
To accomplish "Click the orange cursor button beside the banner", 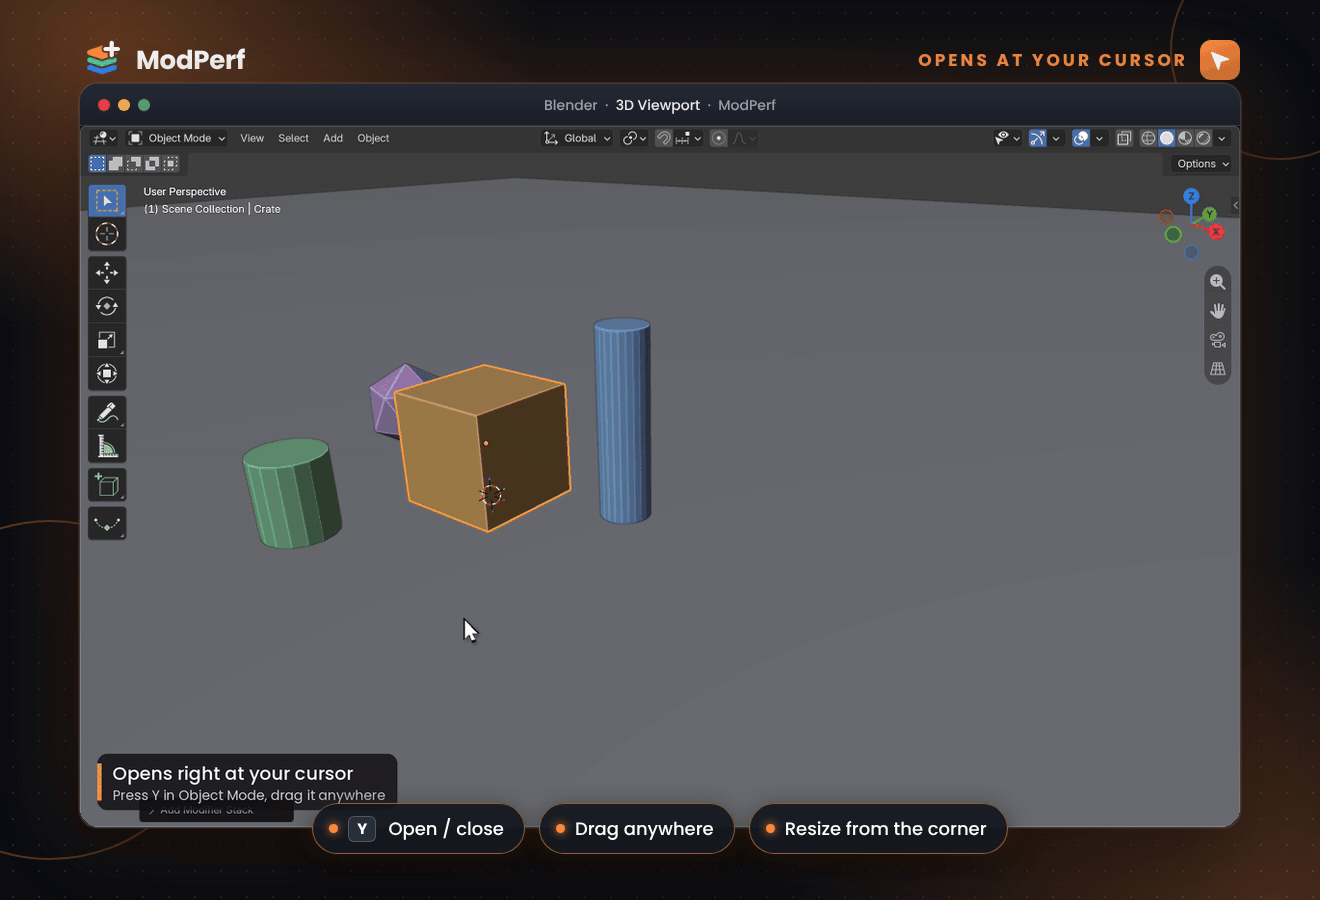I will click(x=1220, y=60).
